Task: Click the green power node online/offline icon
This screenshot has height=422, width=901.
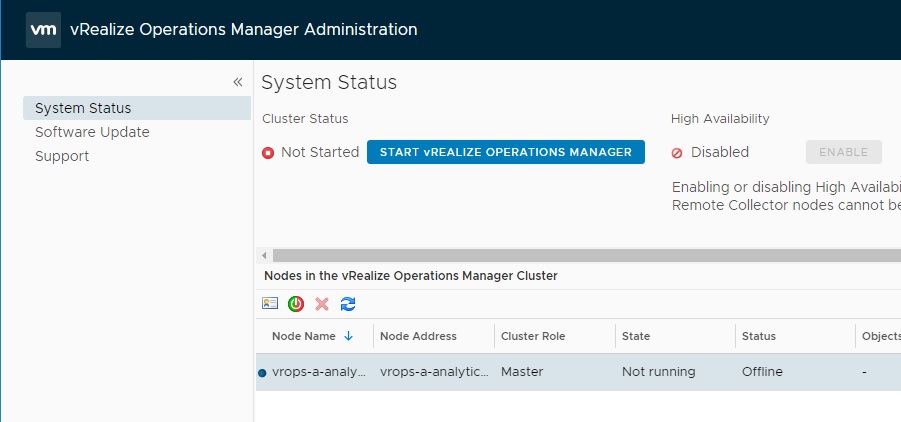Action: click(296, 304)
